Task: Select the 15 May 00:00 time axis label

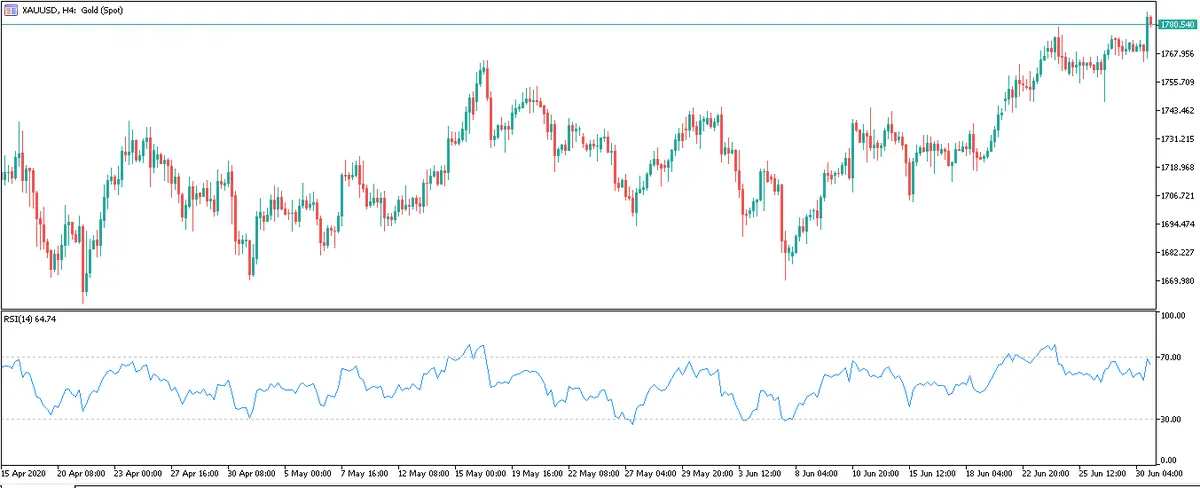Action: 480,472
